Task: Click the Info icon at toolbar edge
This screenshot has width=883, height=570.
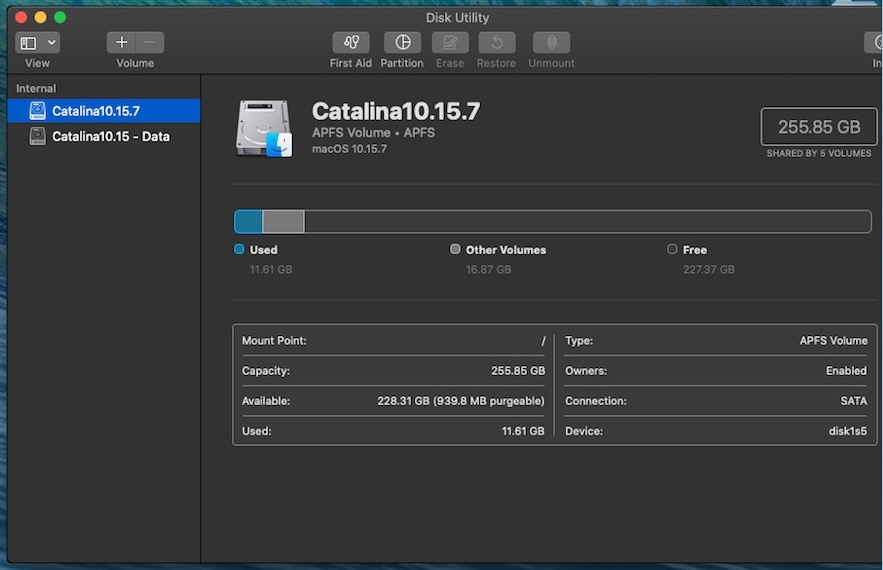Action: point(875,42)
